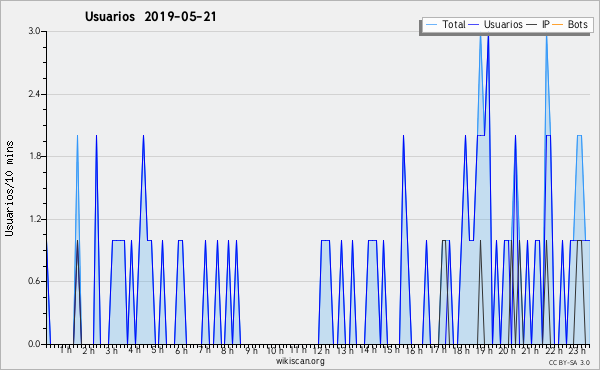Click the CC BY-SA 3.0 license text
This screenshot has width=600, height=370.
point(569,362)
